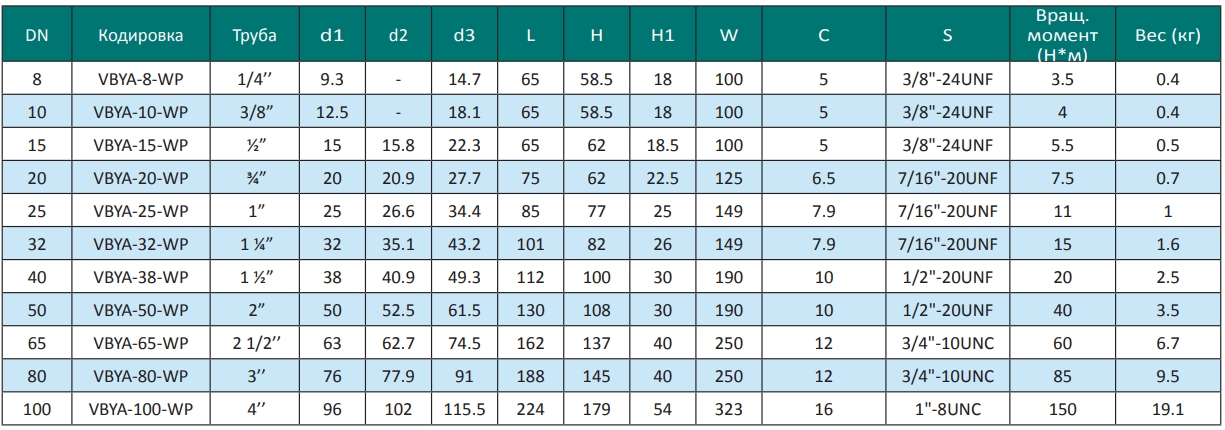
Task: Click the DN column header
Action: (36, 35)
